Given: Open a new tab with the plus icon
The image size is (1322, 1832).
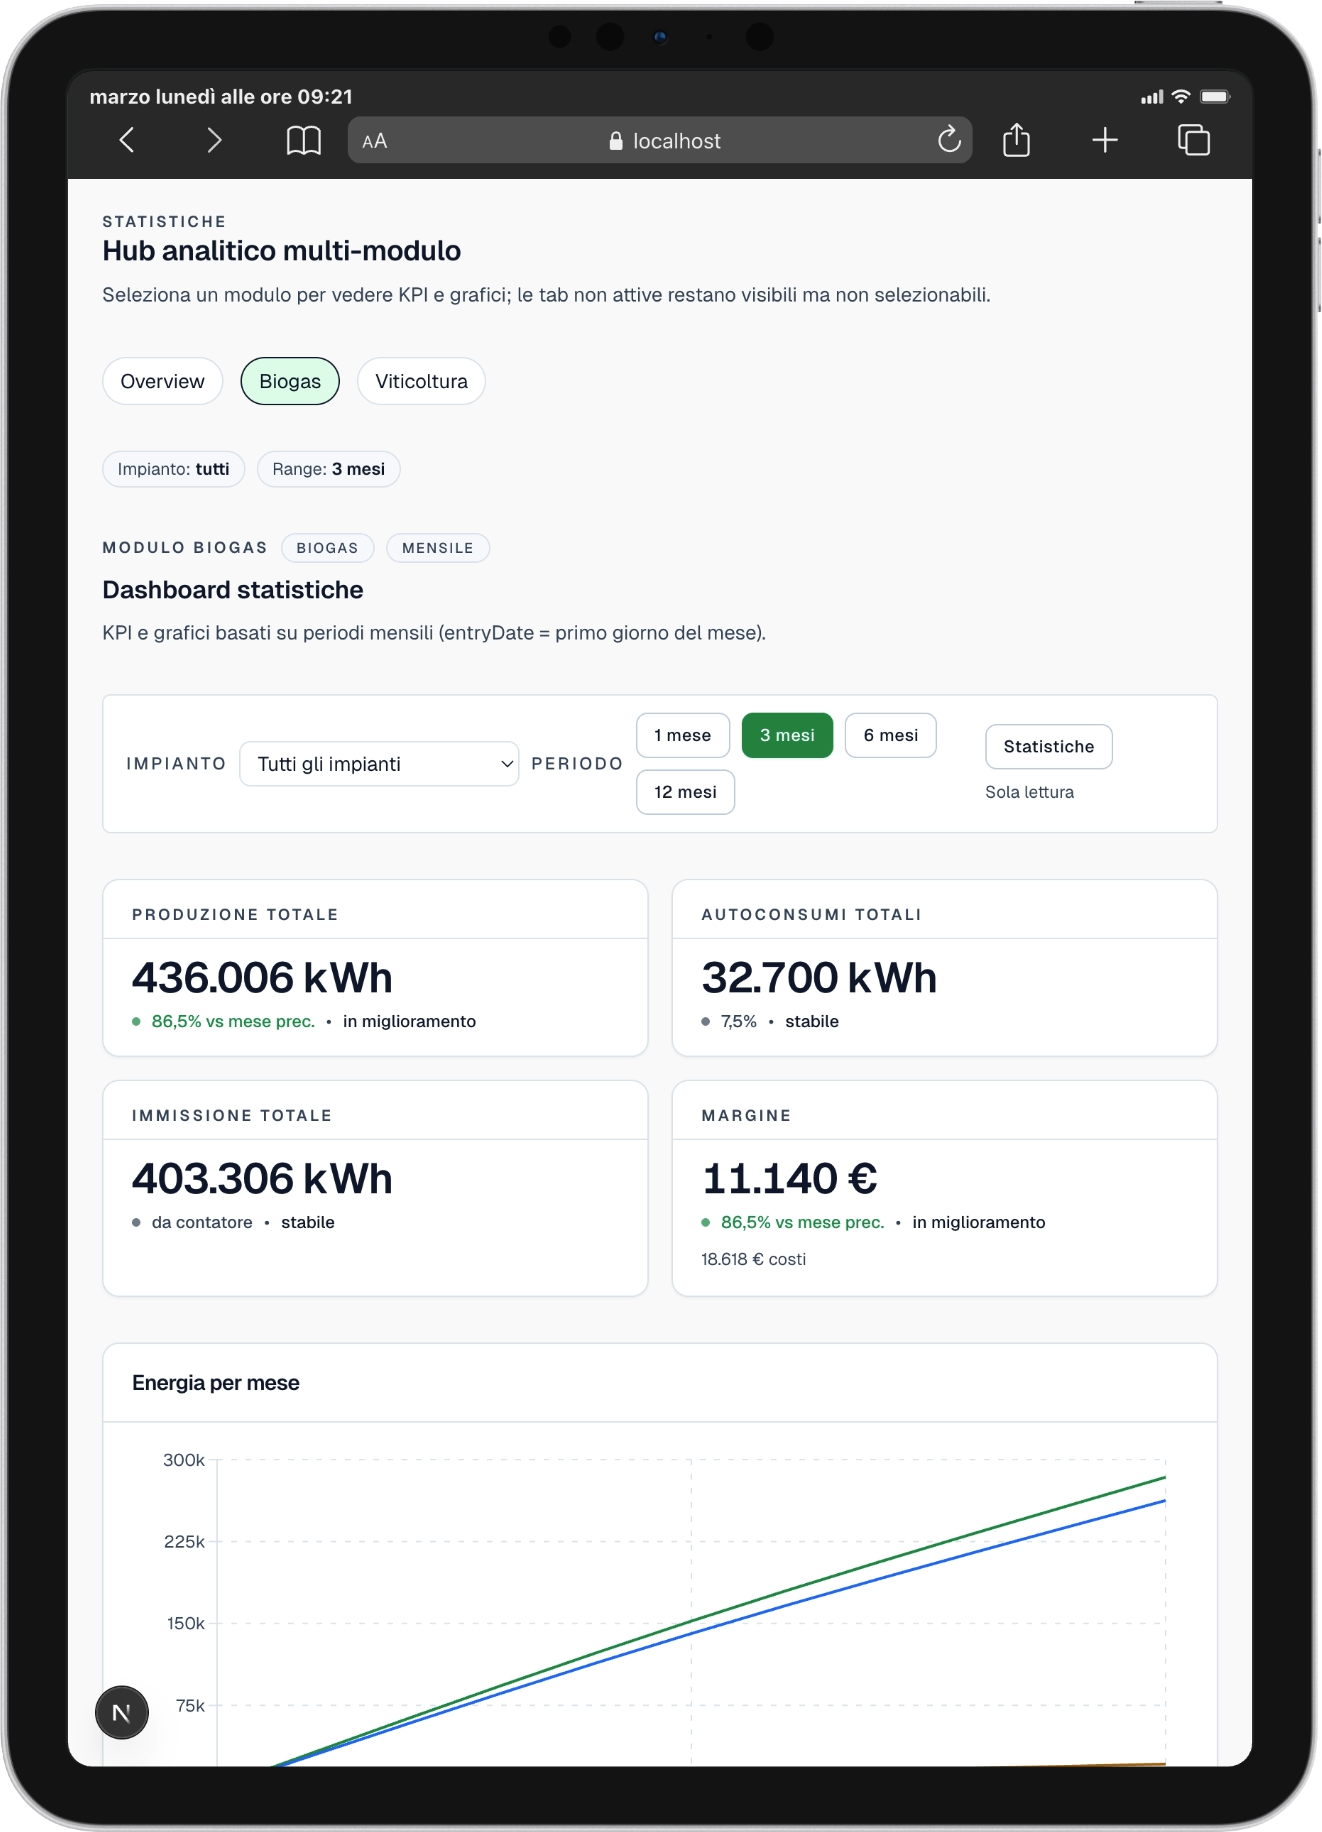Looking at the screenshot, I should coord(1104,140).
